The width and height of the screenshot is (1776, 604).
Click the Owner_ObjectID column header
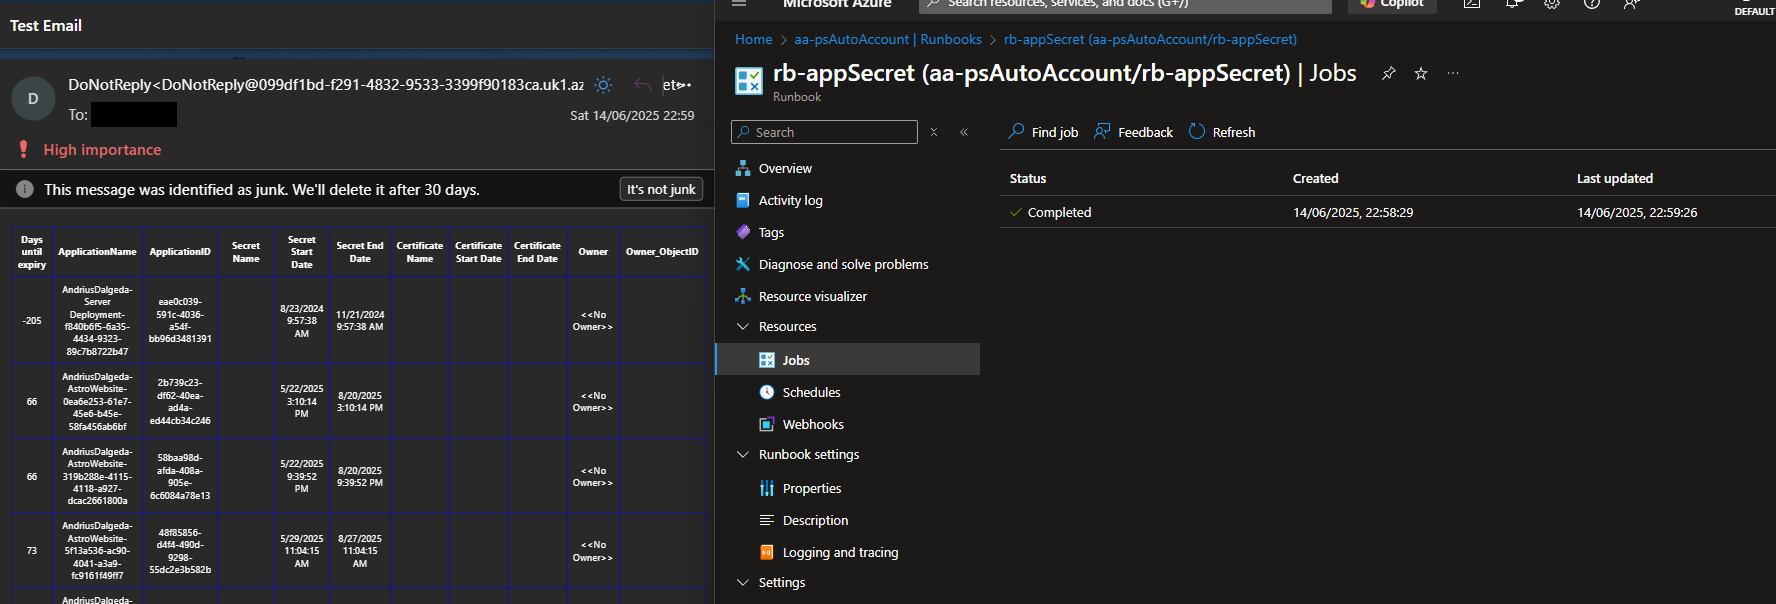[662, 252]
